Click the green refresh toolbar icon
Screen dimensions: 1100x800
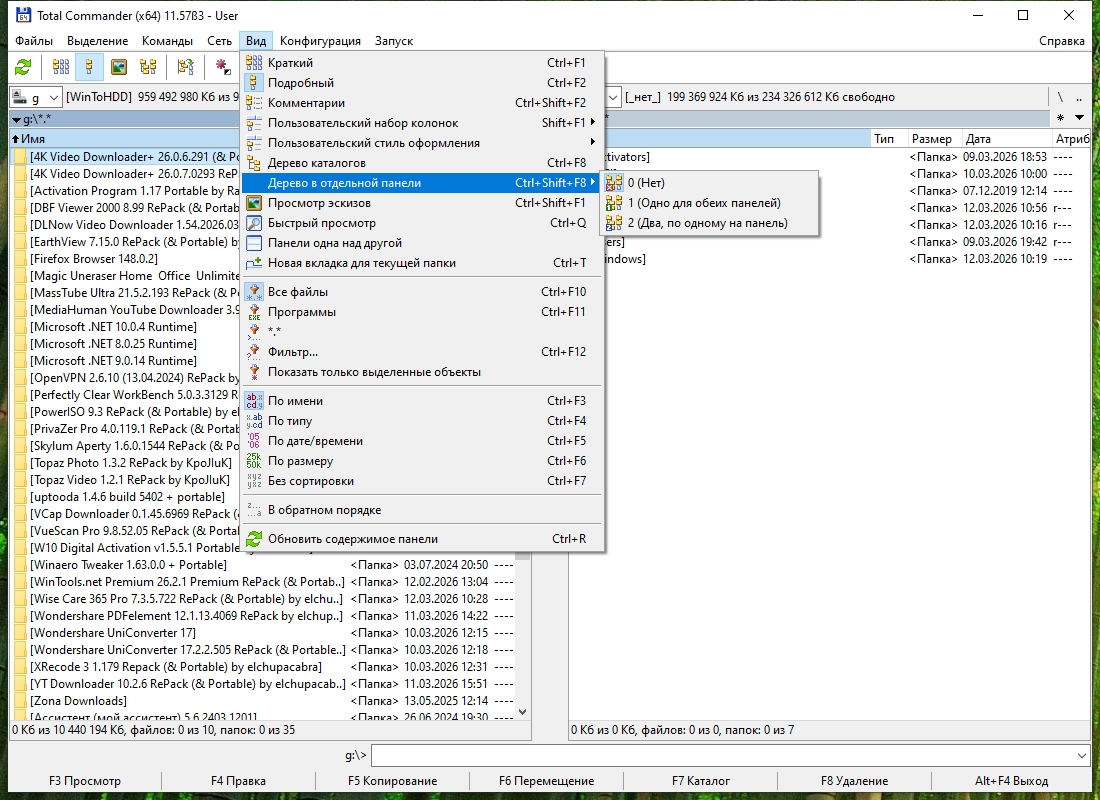pyautogui.click(x=23, y=67)
